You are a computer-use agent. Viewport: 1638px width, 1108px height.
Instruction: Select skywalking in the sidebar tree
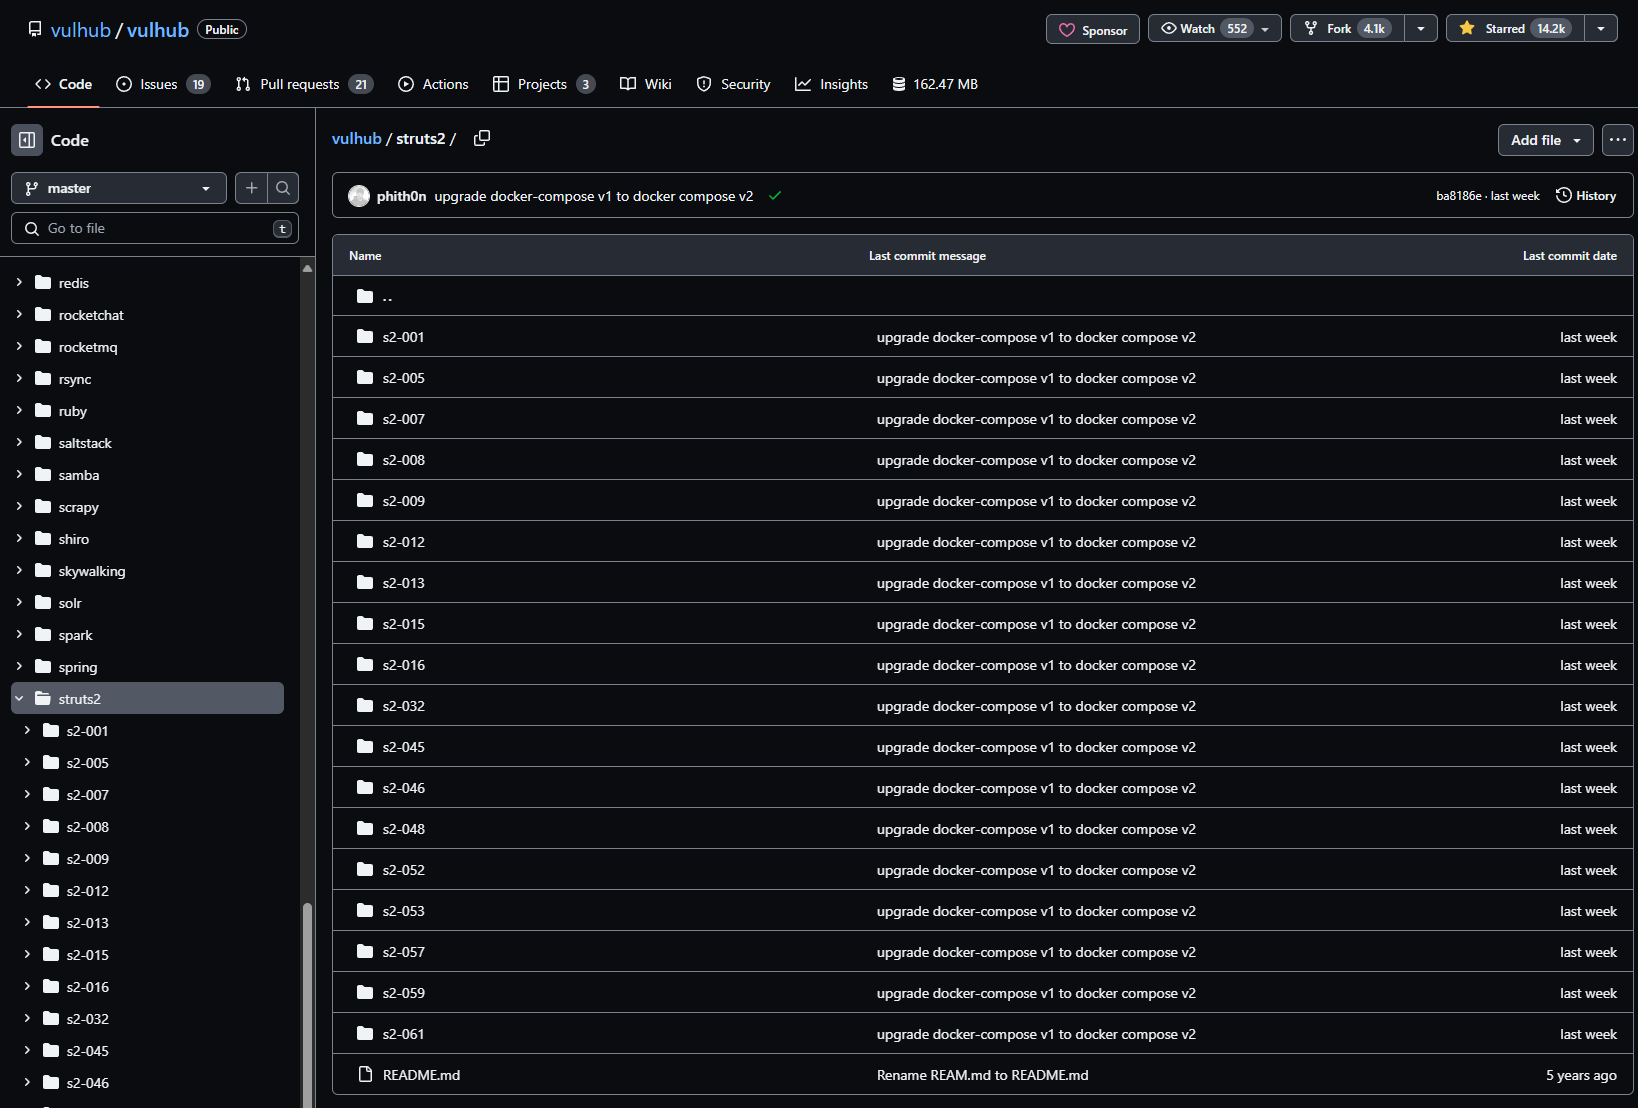pos(92,571)
